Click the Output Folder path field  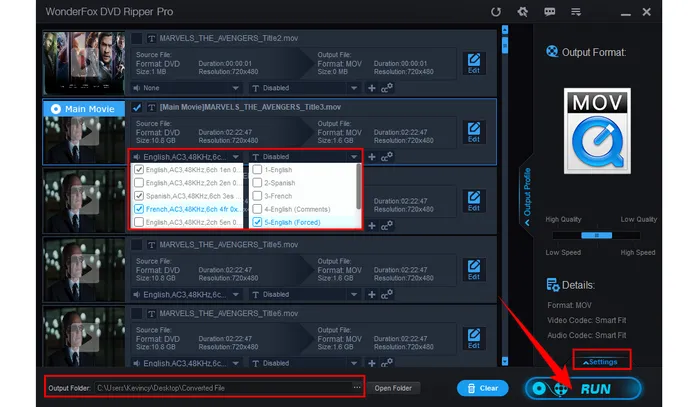point(225,388)
